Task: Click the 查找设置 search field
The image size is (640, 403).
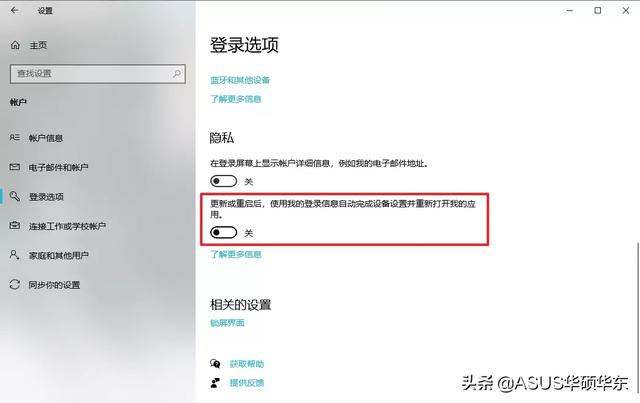Action: tap(98, 74)
